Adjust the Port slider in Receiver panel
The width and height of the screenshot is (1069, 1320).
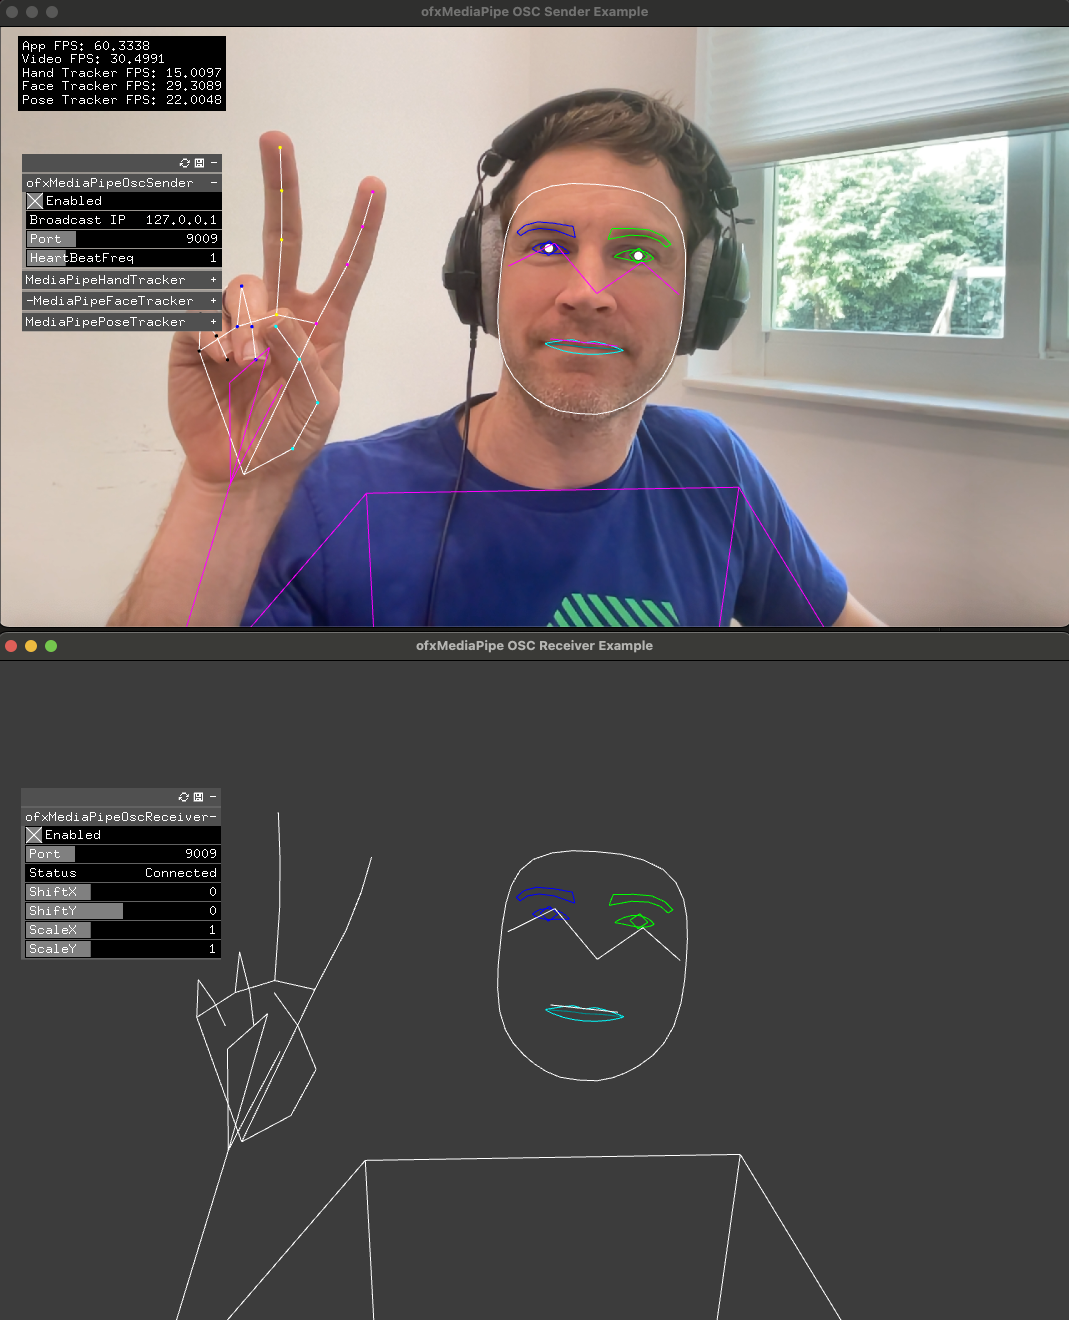[x=122, y=854]
